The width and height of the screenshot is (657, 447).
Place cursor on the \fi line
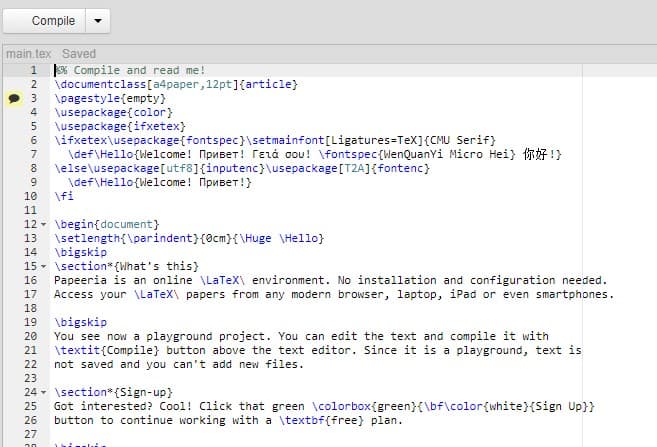click(x=64, y=196)
